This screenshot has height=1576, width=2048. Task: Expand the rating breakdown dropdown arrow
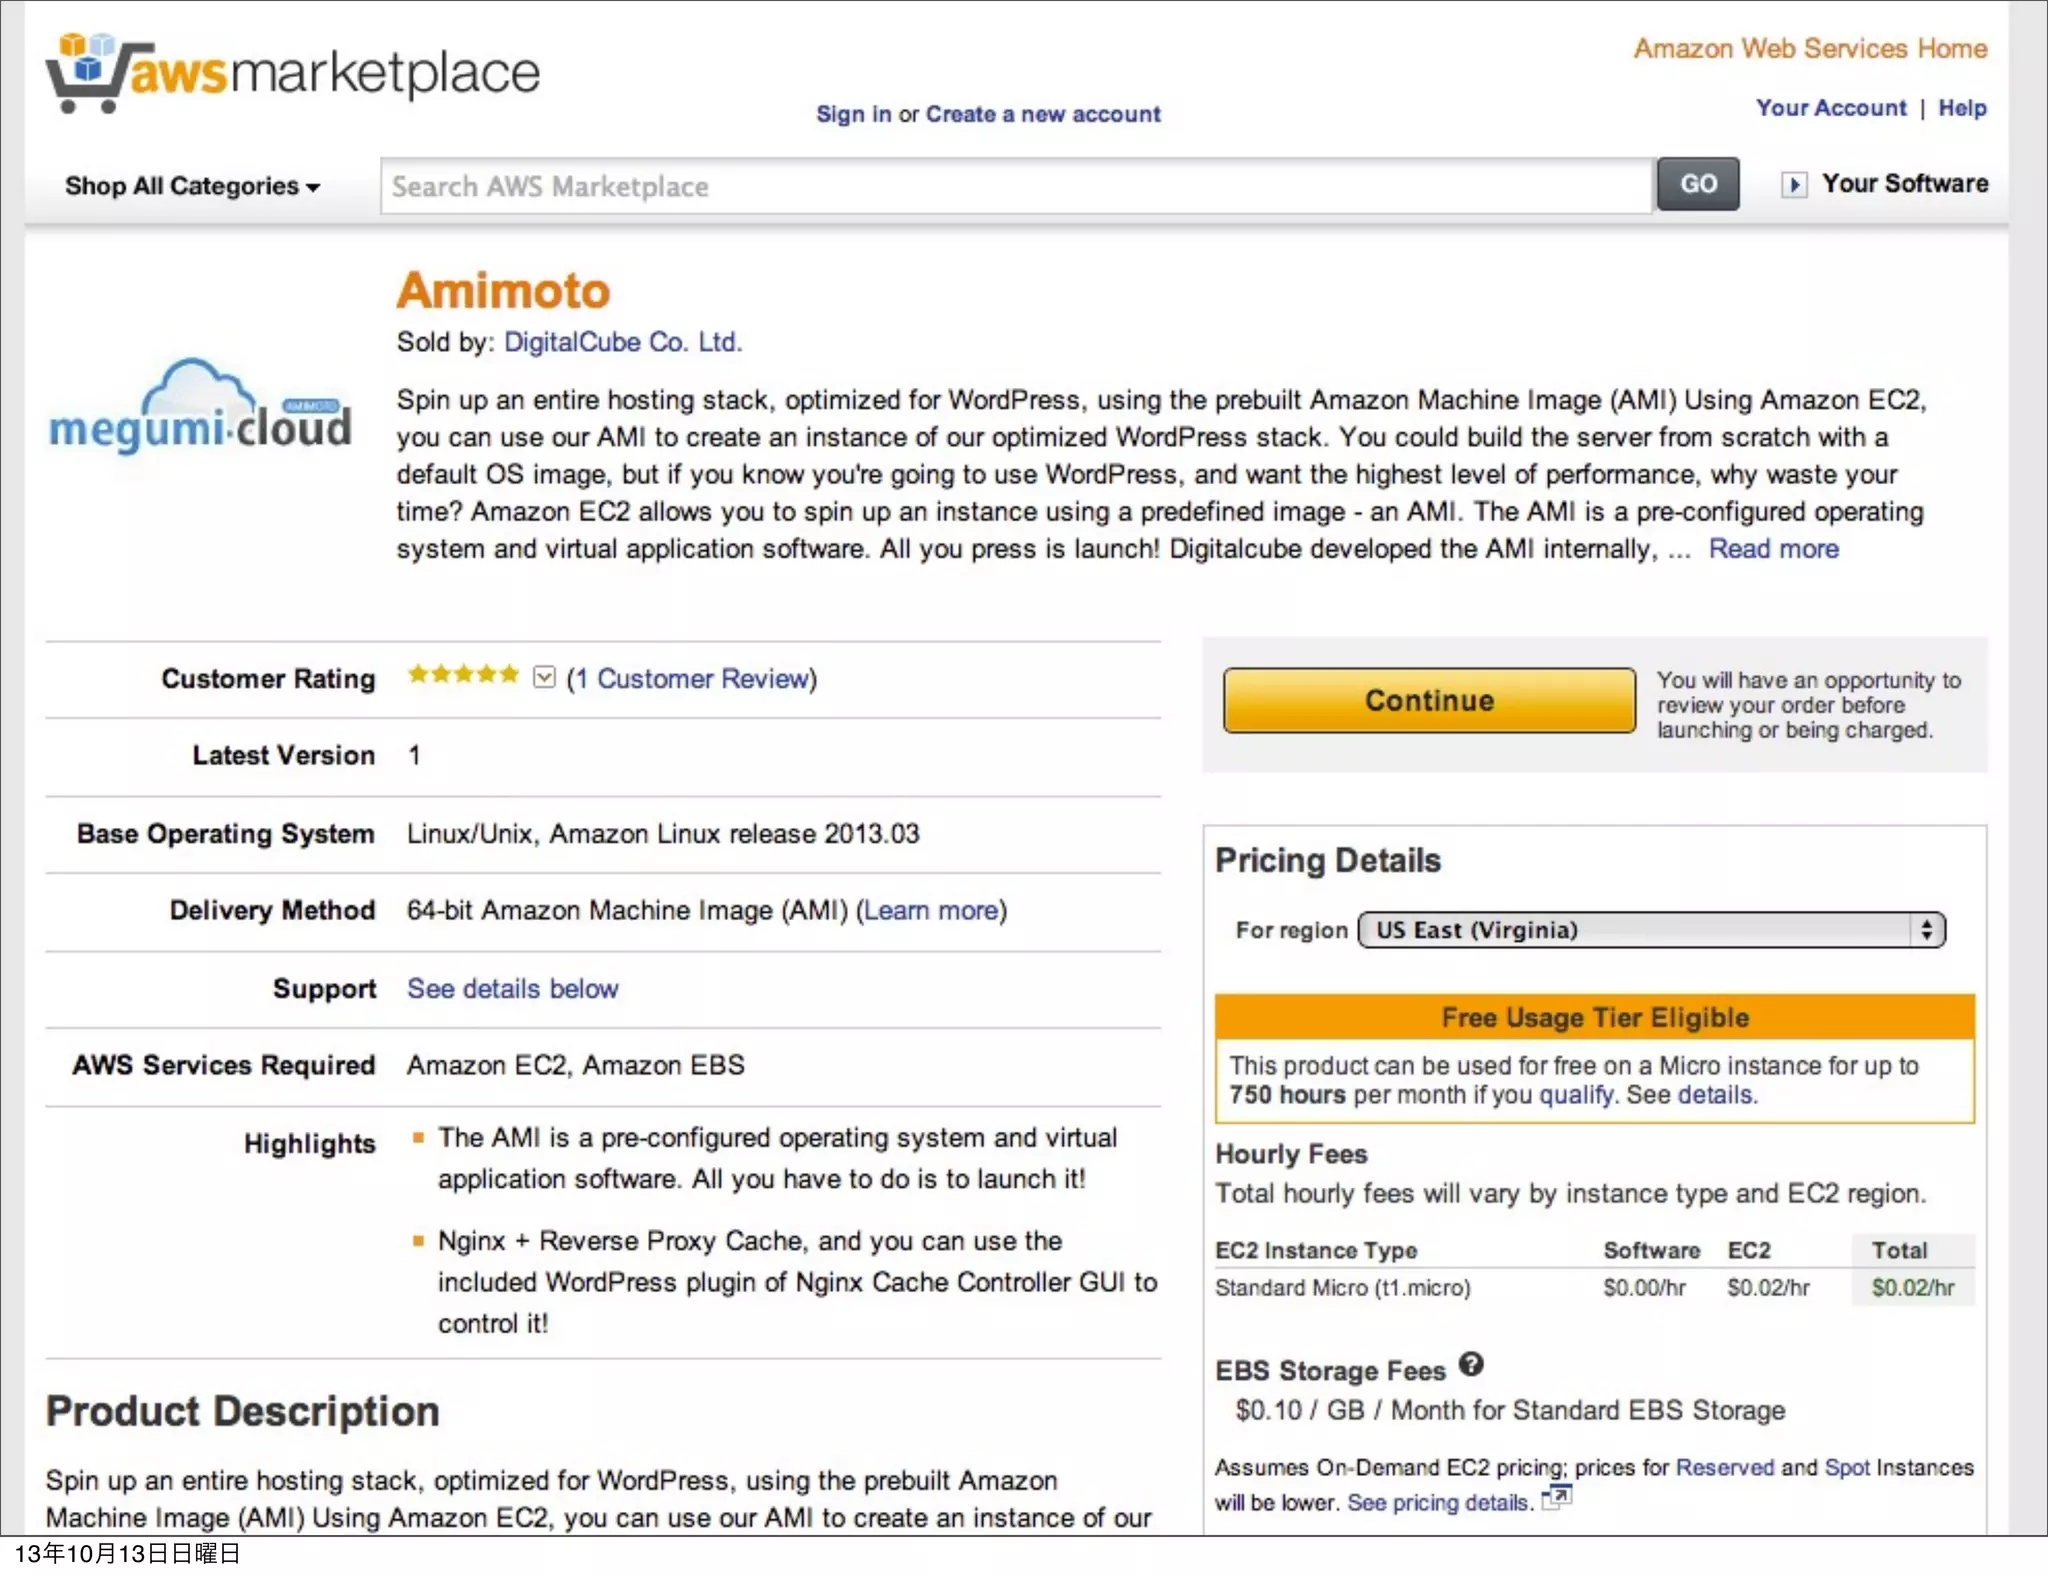pyautogui.click(x=544, y=678)
